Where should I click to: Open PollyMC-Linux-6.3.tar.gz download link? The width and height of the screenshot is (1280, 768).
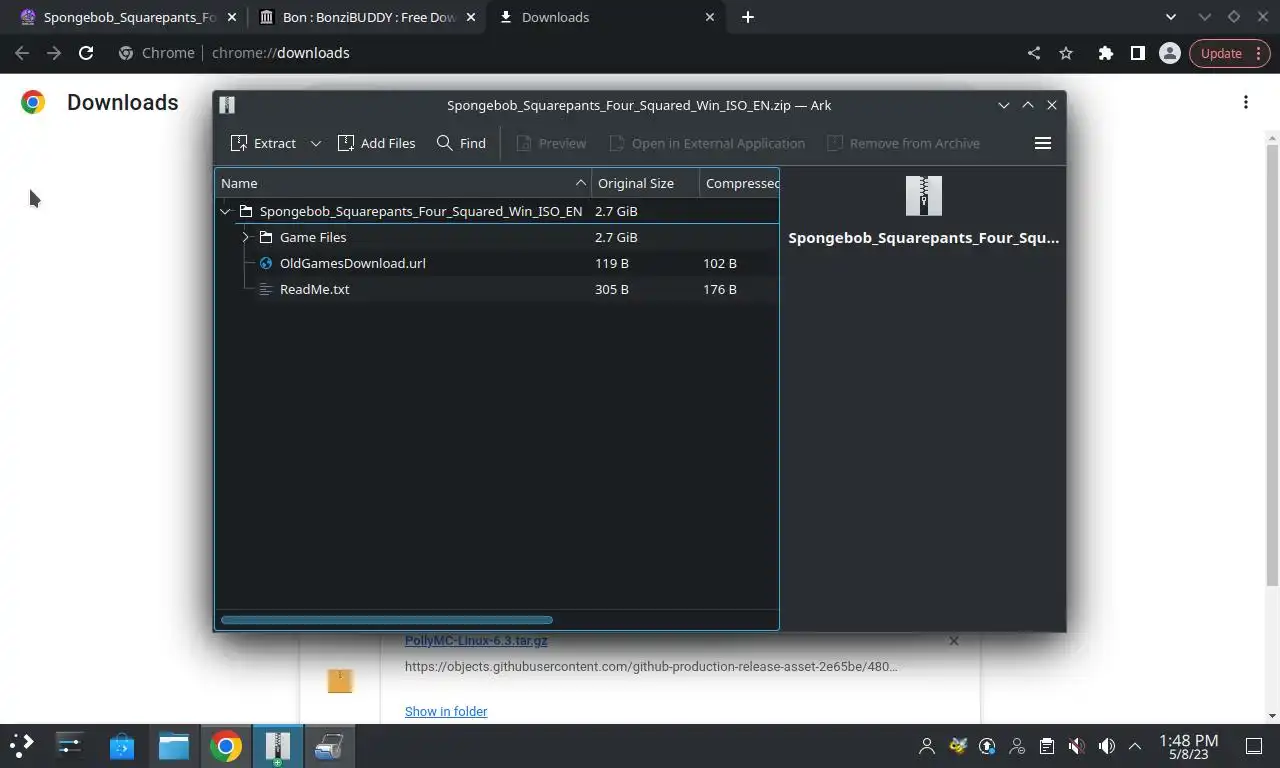pyautogui.click(x=476, y=641)
